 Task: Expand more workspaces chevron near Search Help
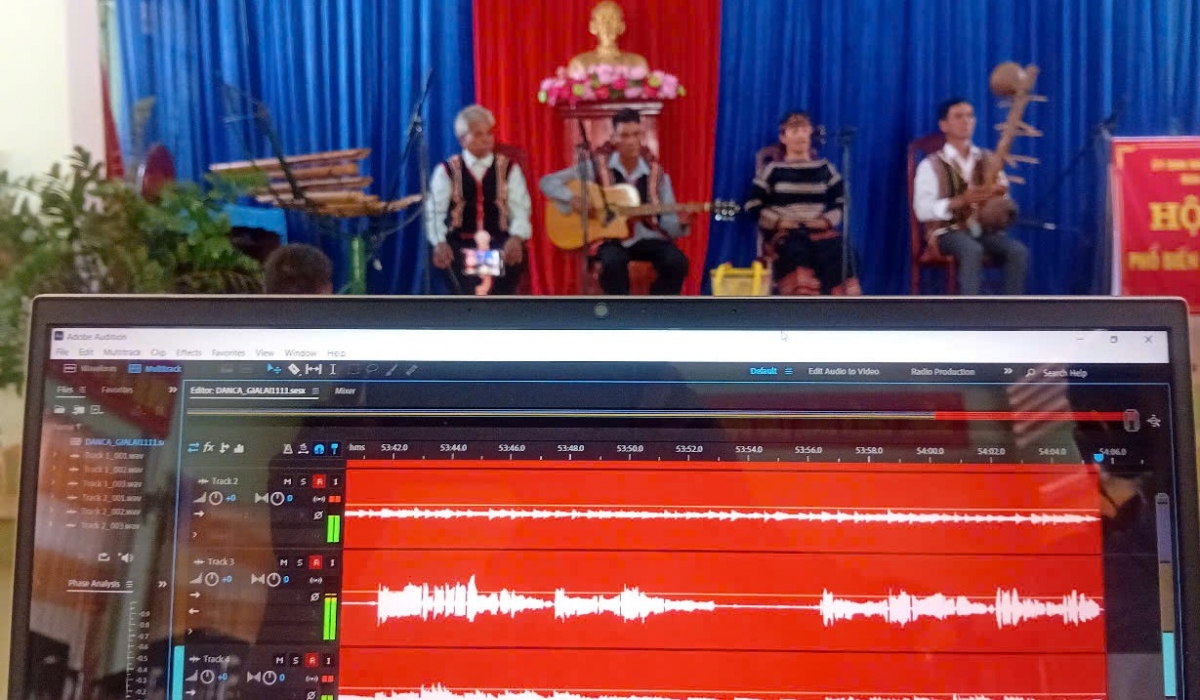[x=1007, y=371]
